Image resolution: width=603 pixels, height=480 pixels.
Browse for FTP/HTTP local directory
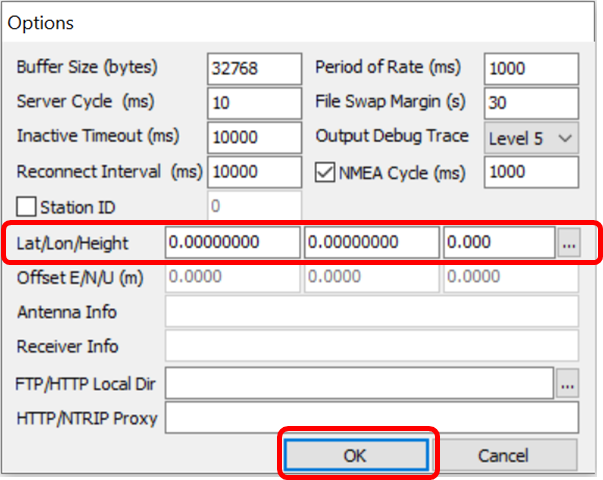point(568,382)
